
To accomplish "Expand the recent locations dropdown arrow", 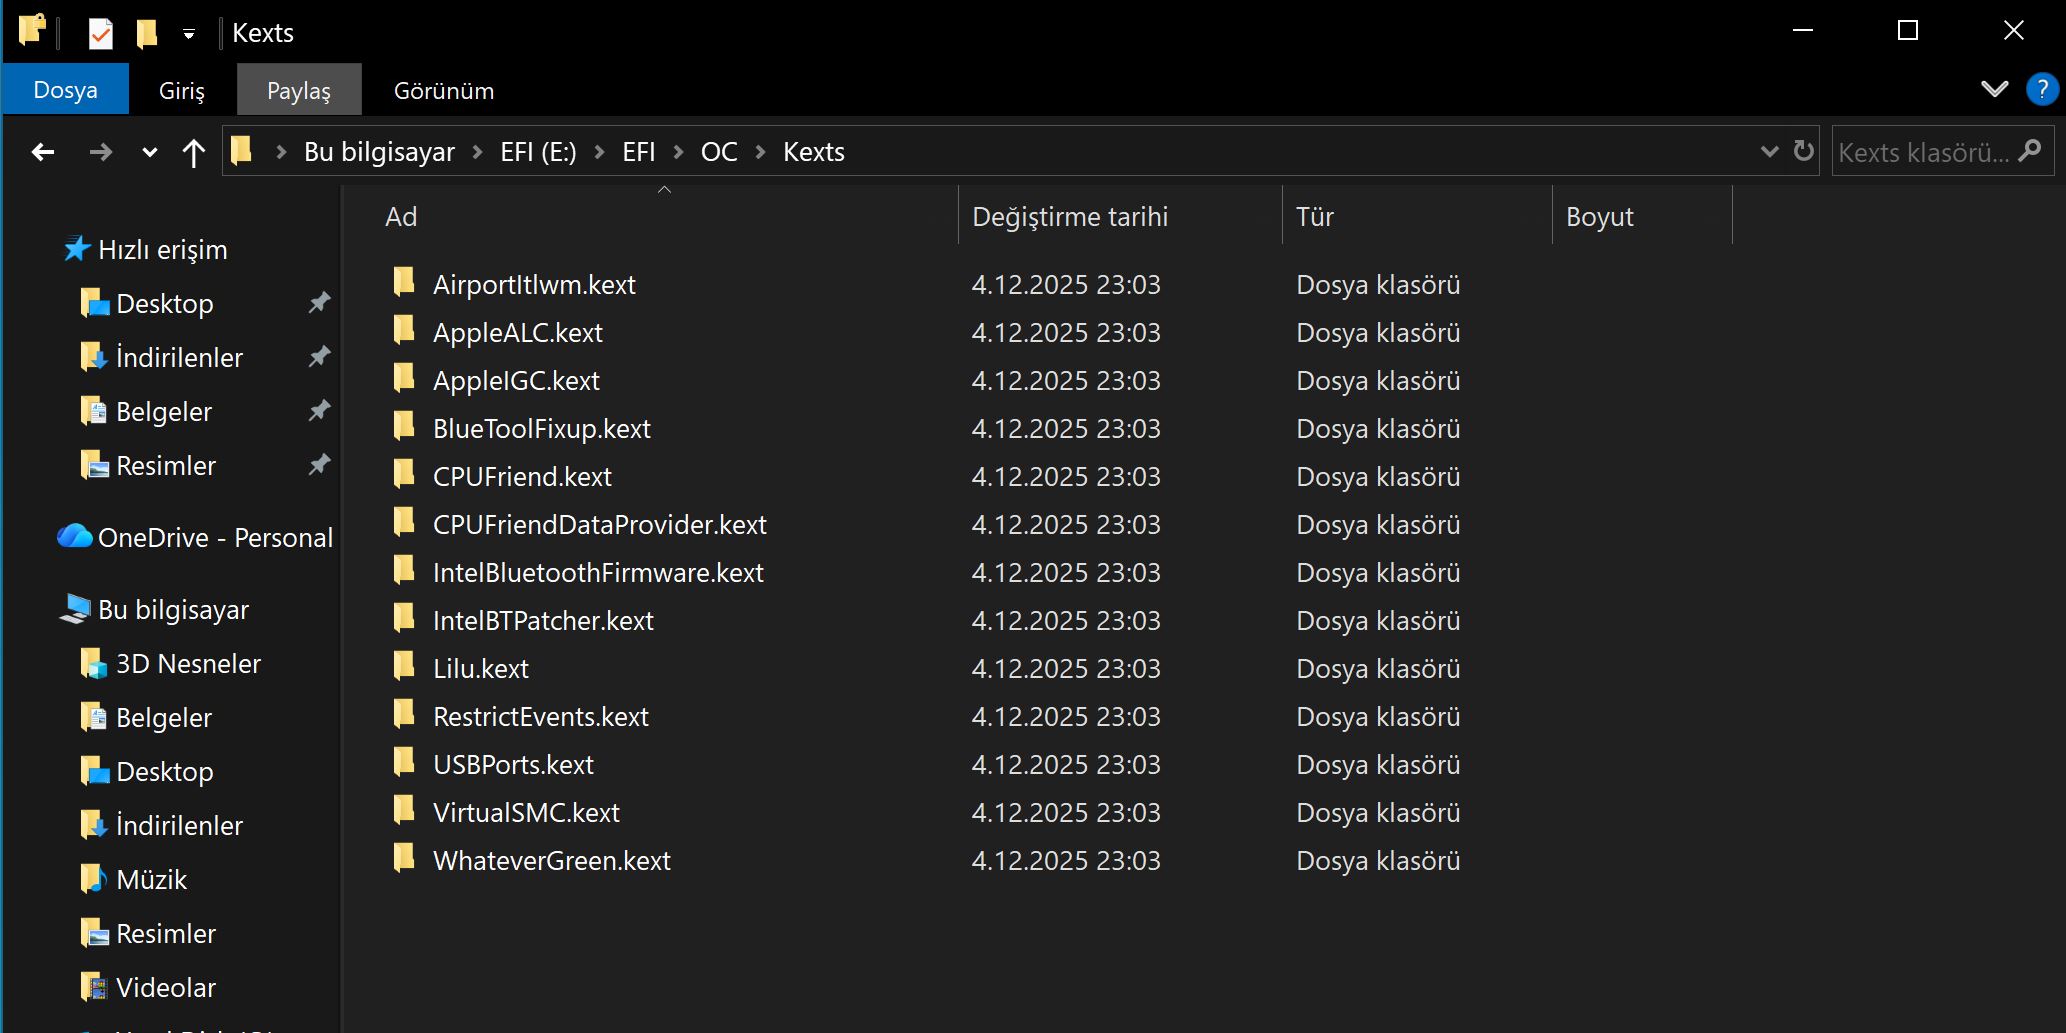I will coord(150,152).
